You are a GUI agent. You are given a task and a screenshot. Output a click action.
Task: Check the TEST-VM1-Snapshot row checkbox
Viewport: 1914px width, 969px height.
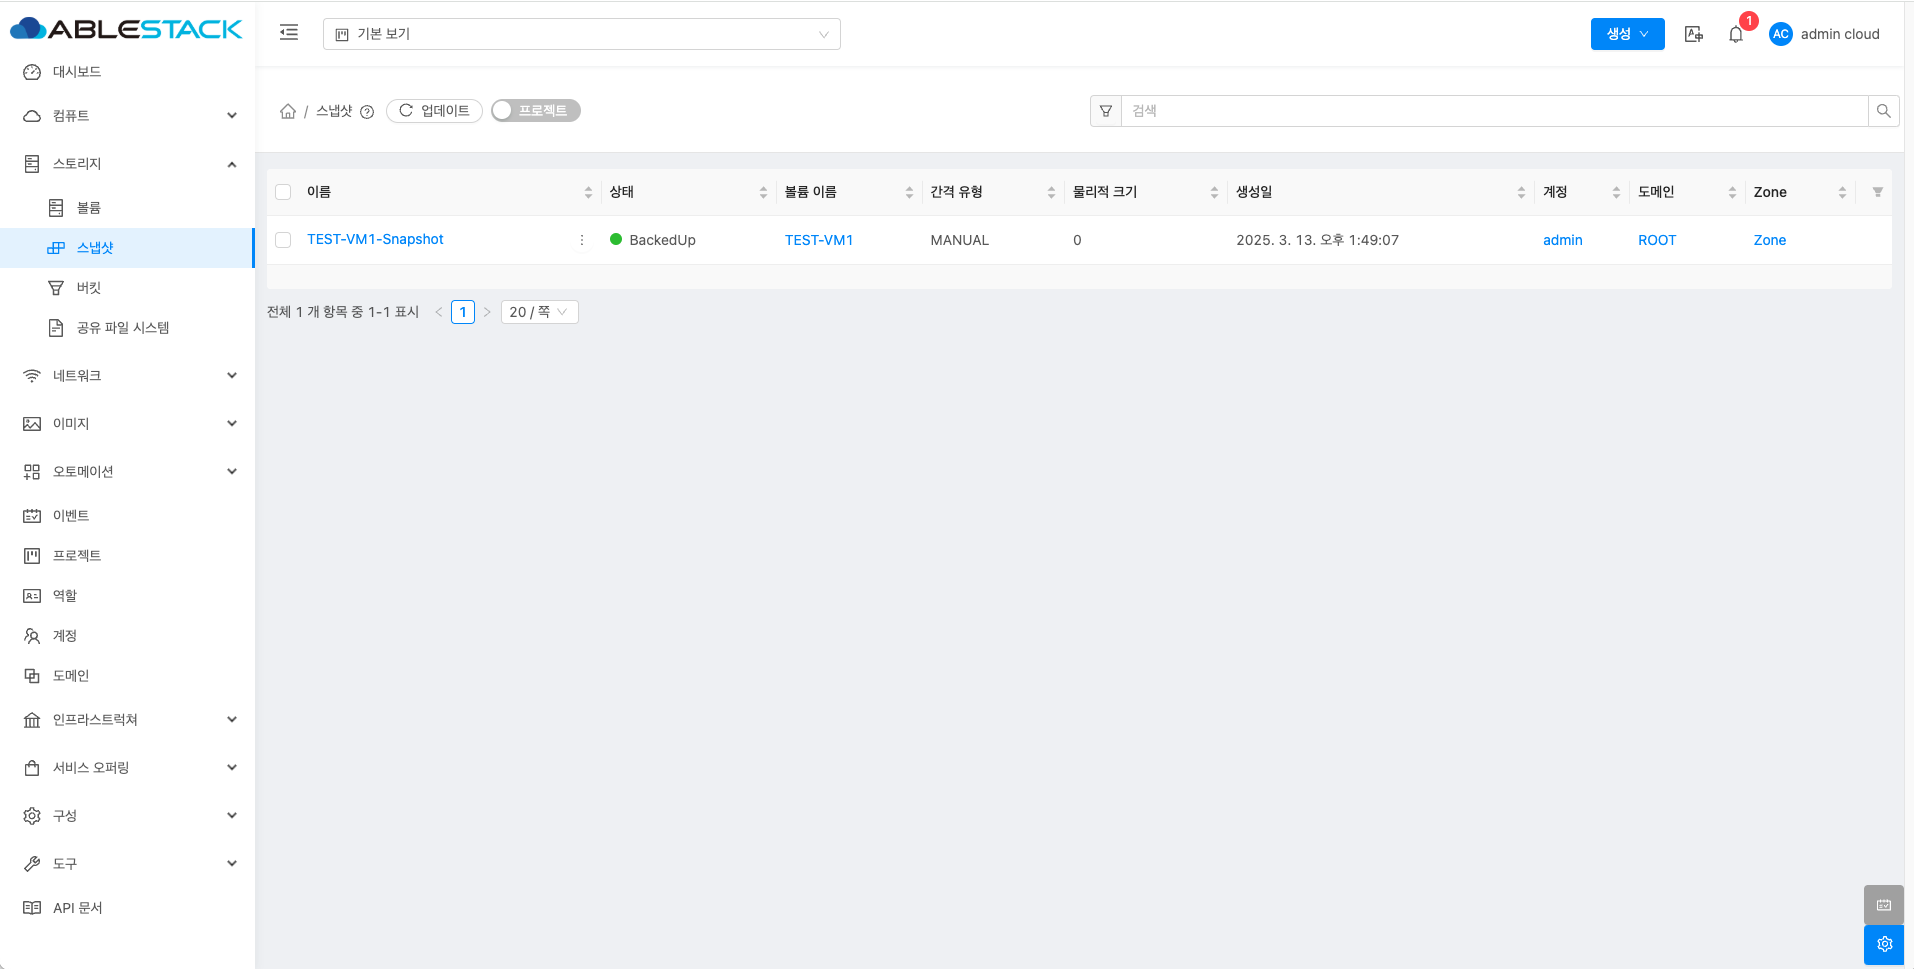pos(283,240)
